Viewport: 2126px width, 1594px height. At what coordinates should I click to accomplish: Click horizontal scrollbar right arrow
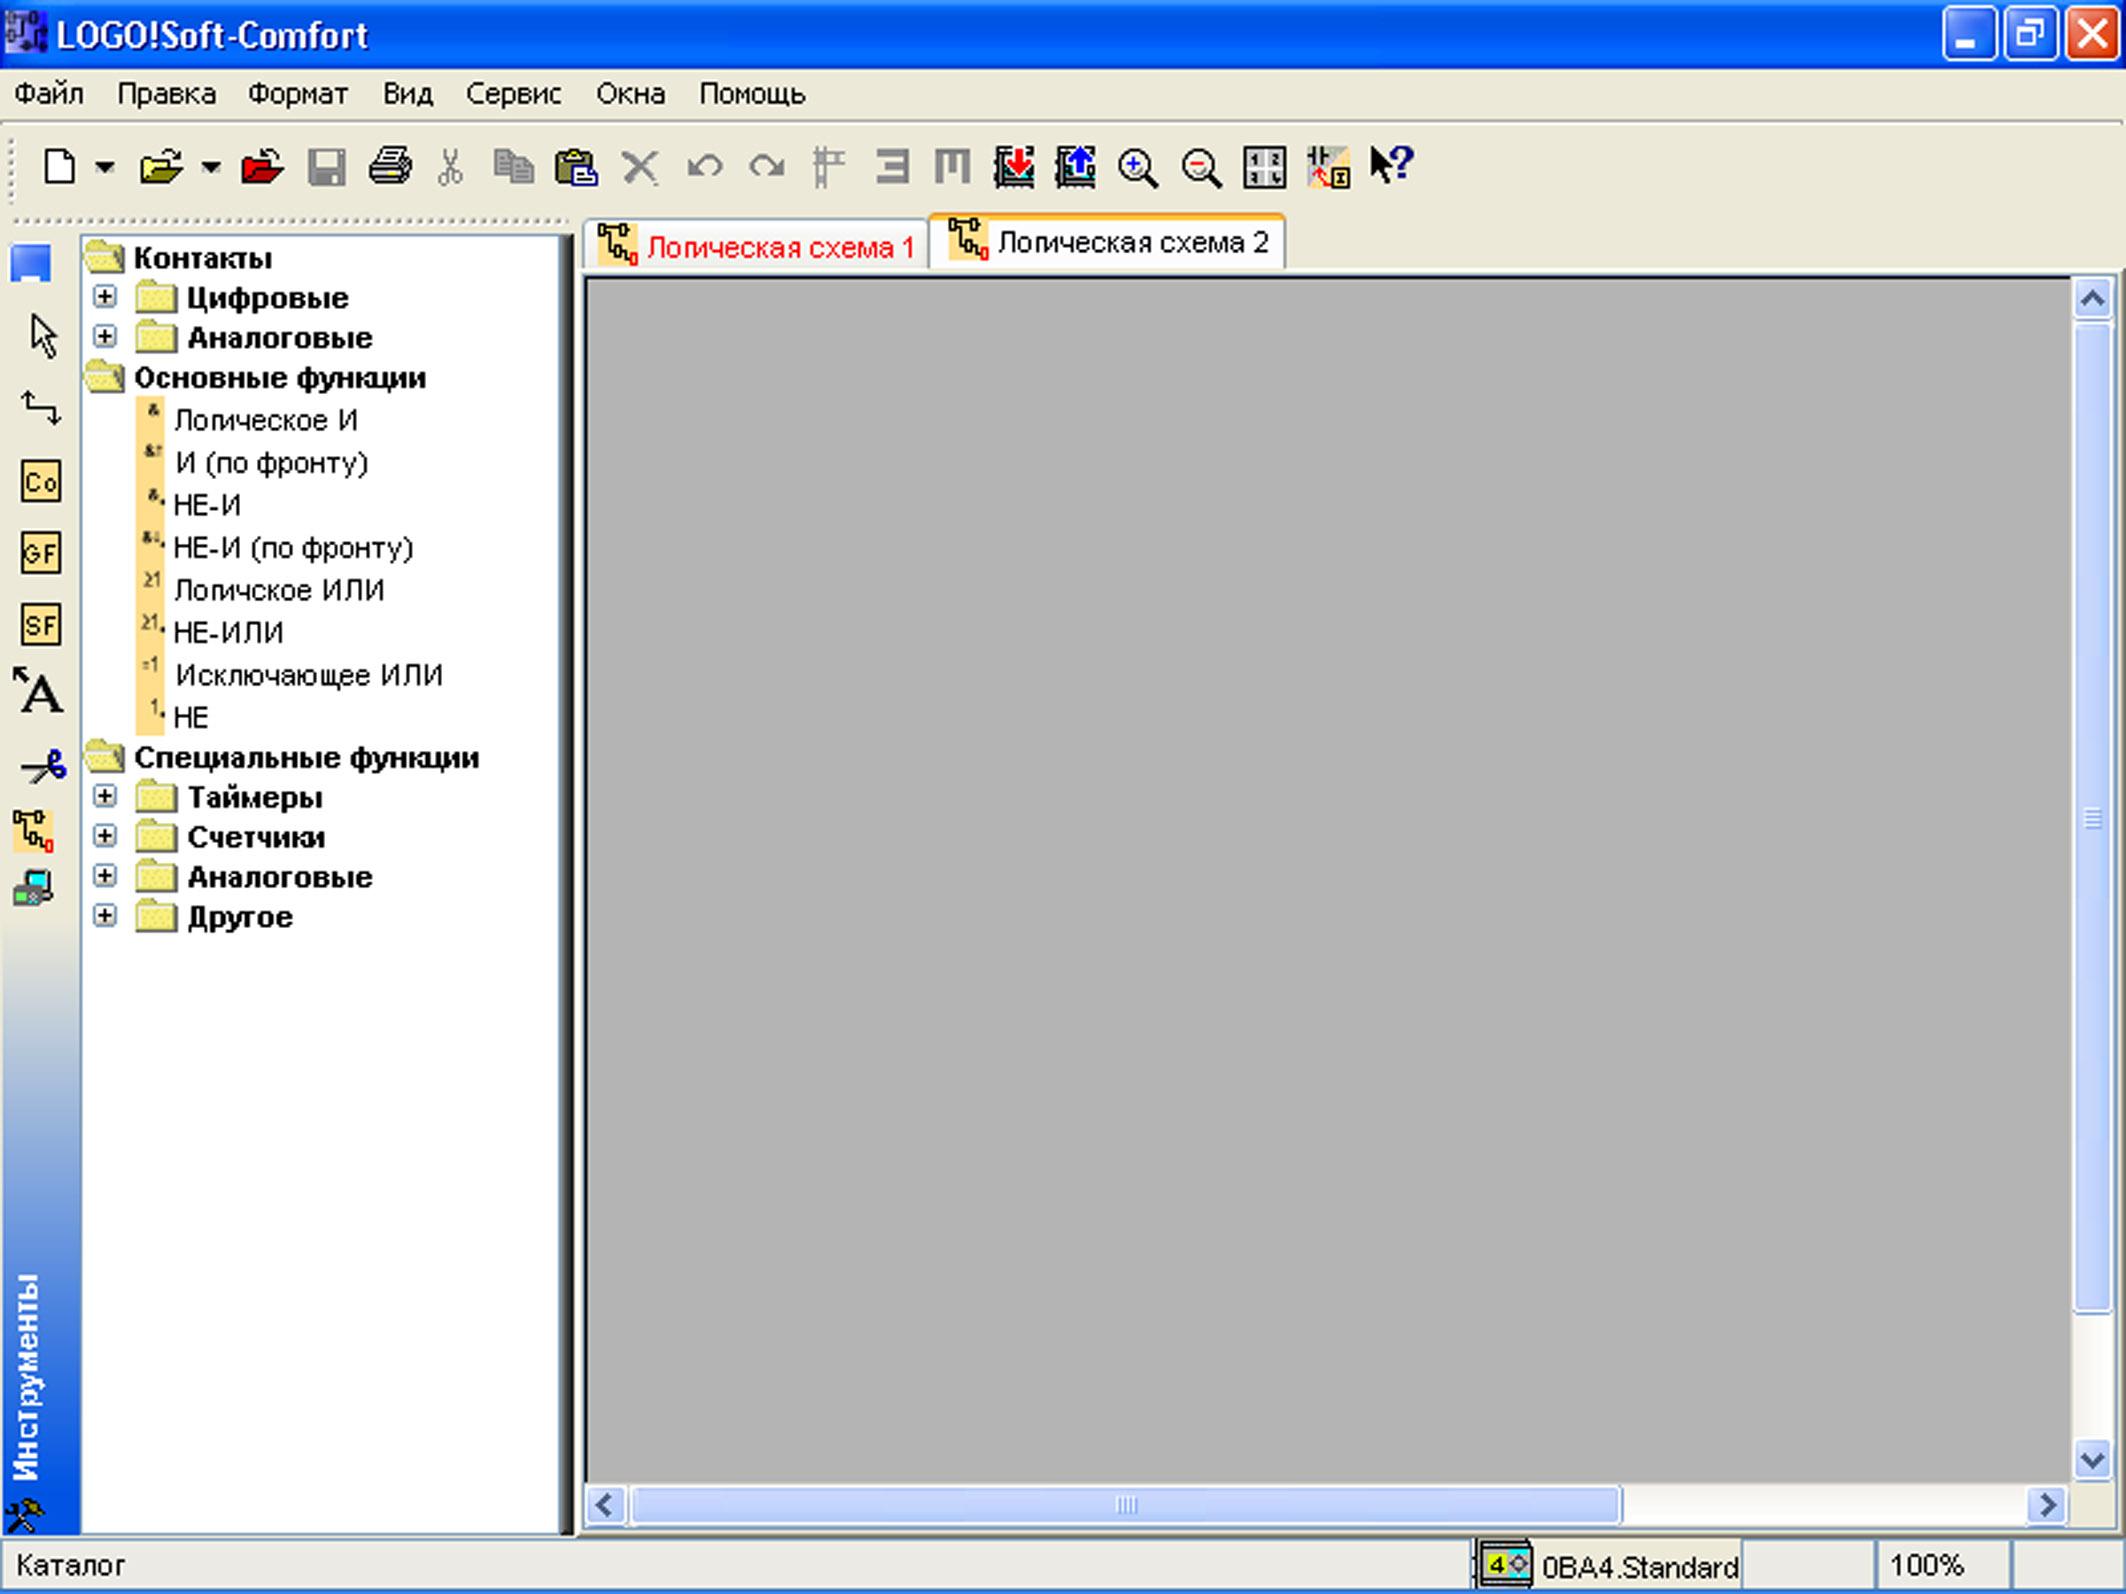tap(2047, 1505)
